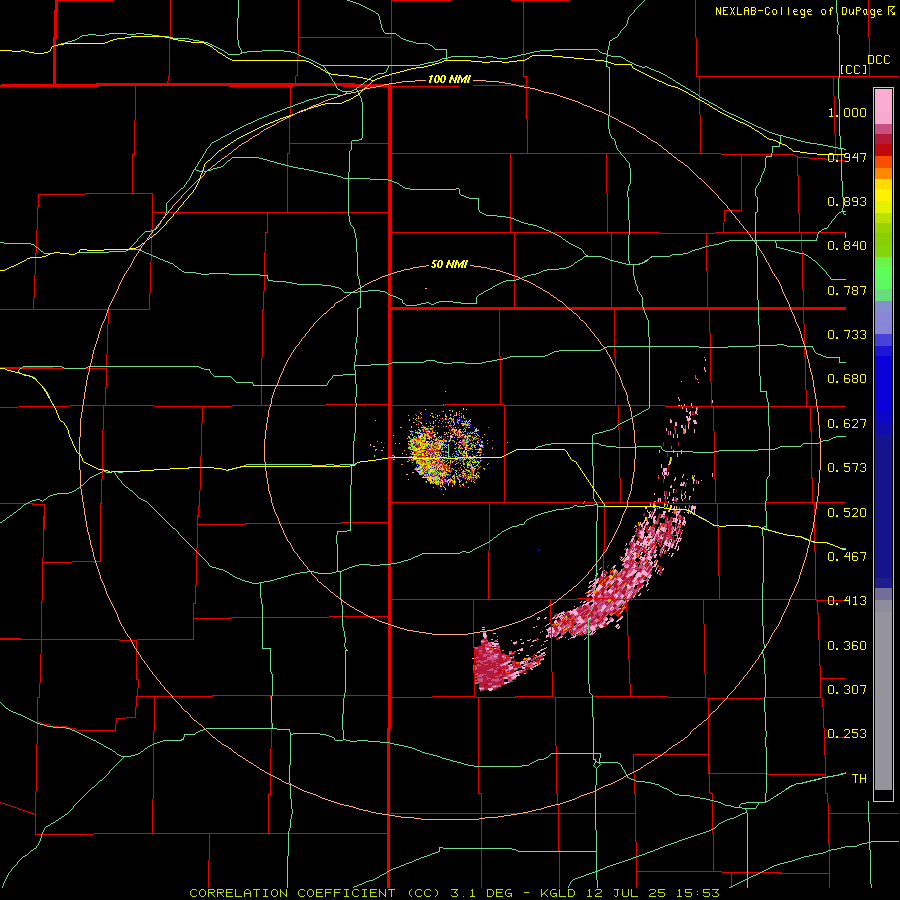Click the 0.733 scale value
Viewport: 900px width, 900px height.
tap(847, 335)
